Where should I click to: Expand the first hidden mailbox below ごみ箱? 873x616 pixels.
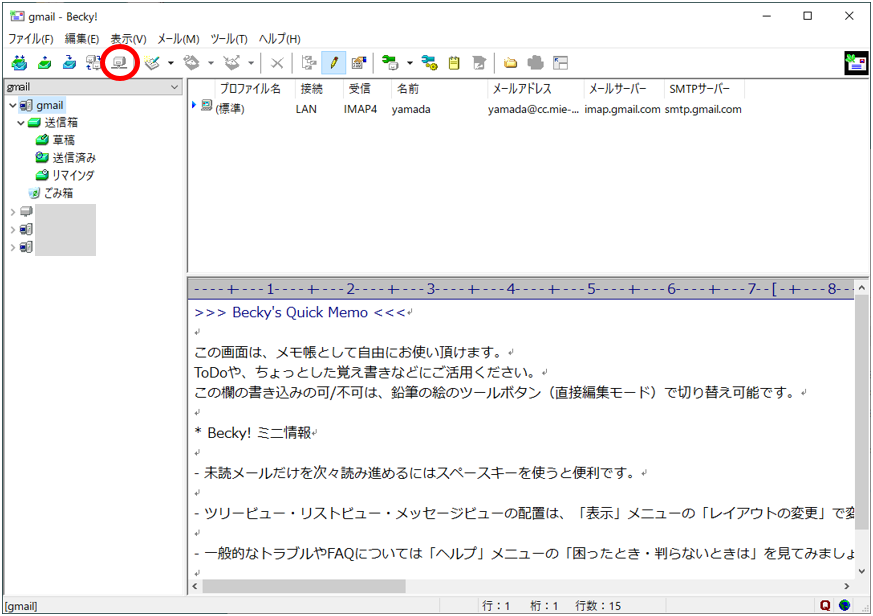[x=13, y=212]
